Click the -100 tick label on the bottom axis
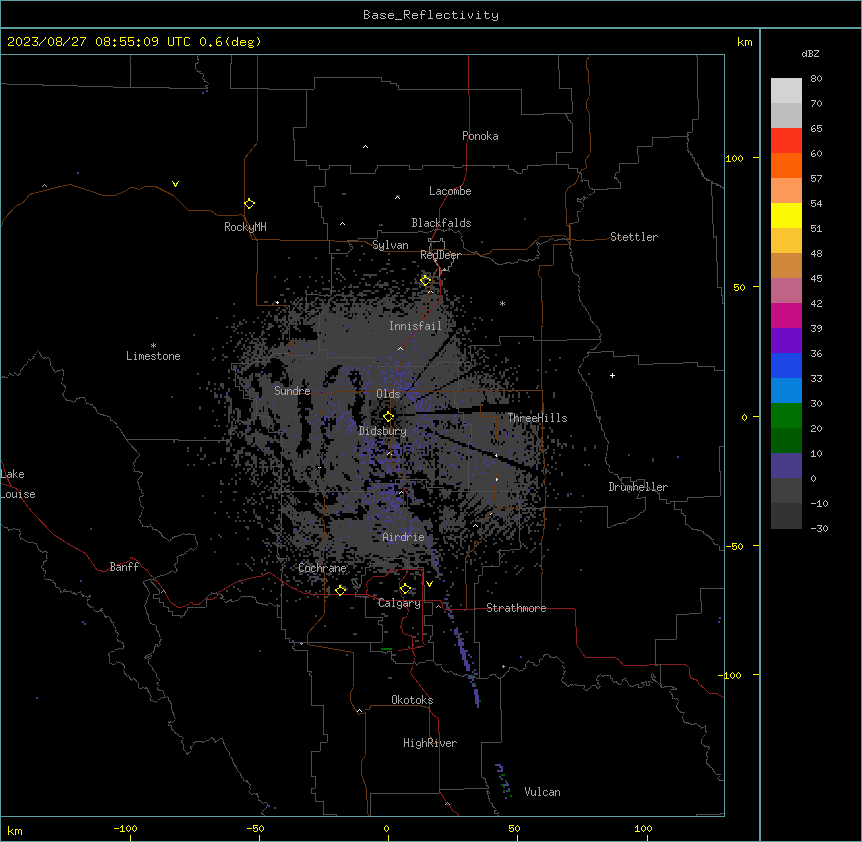 [125, 829]
